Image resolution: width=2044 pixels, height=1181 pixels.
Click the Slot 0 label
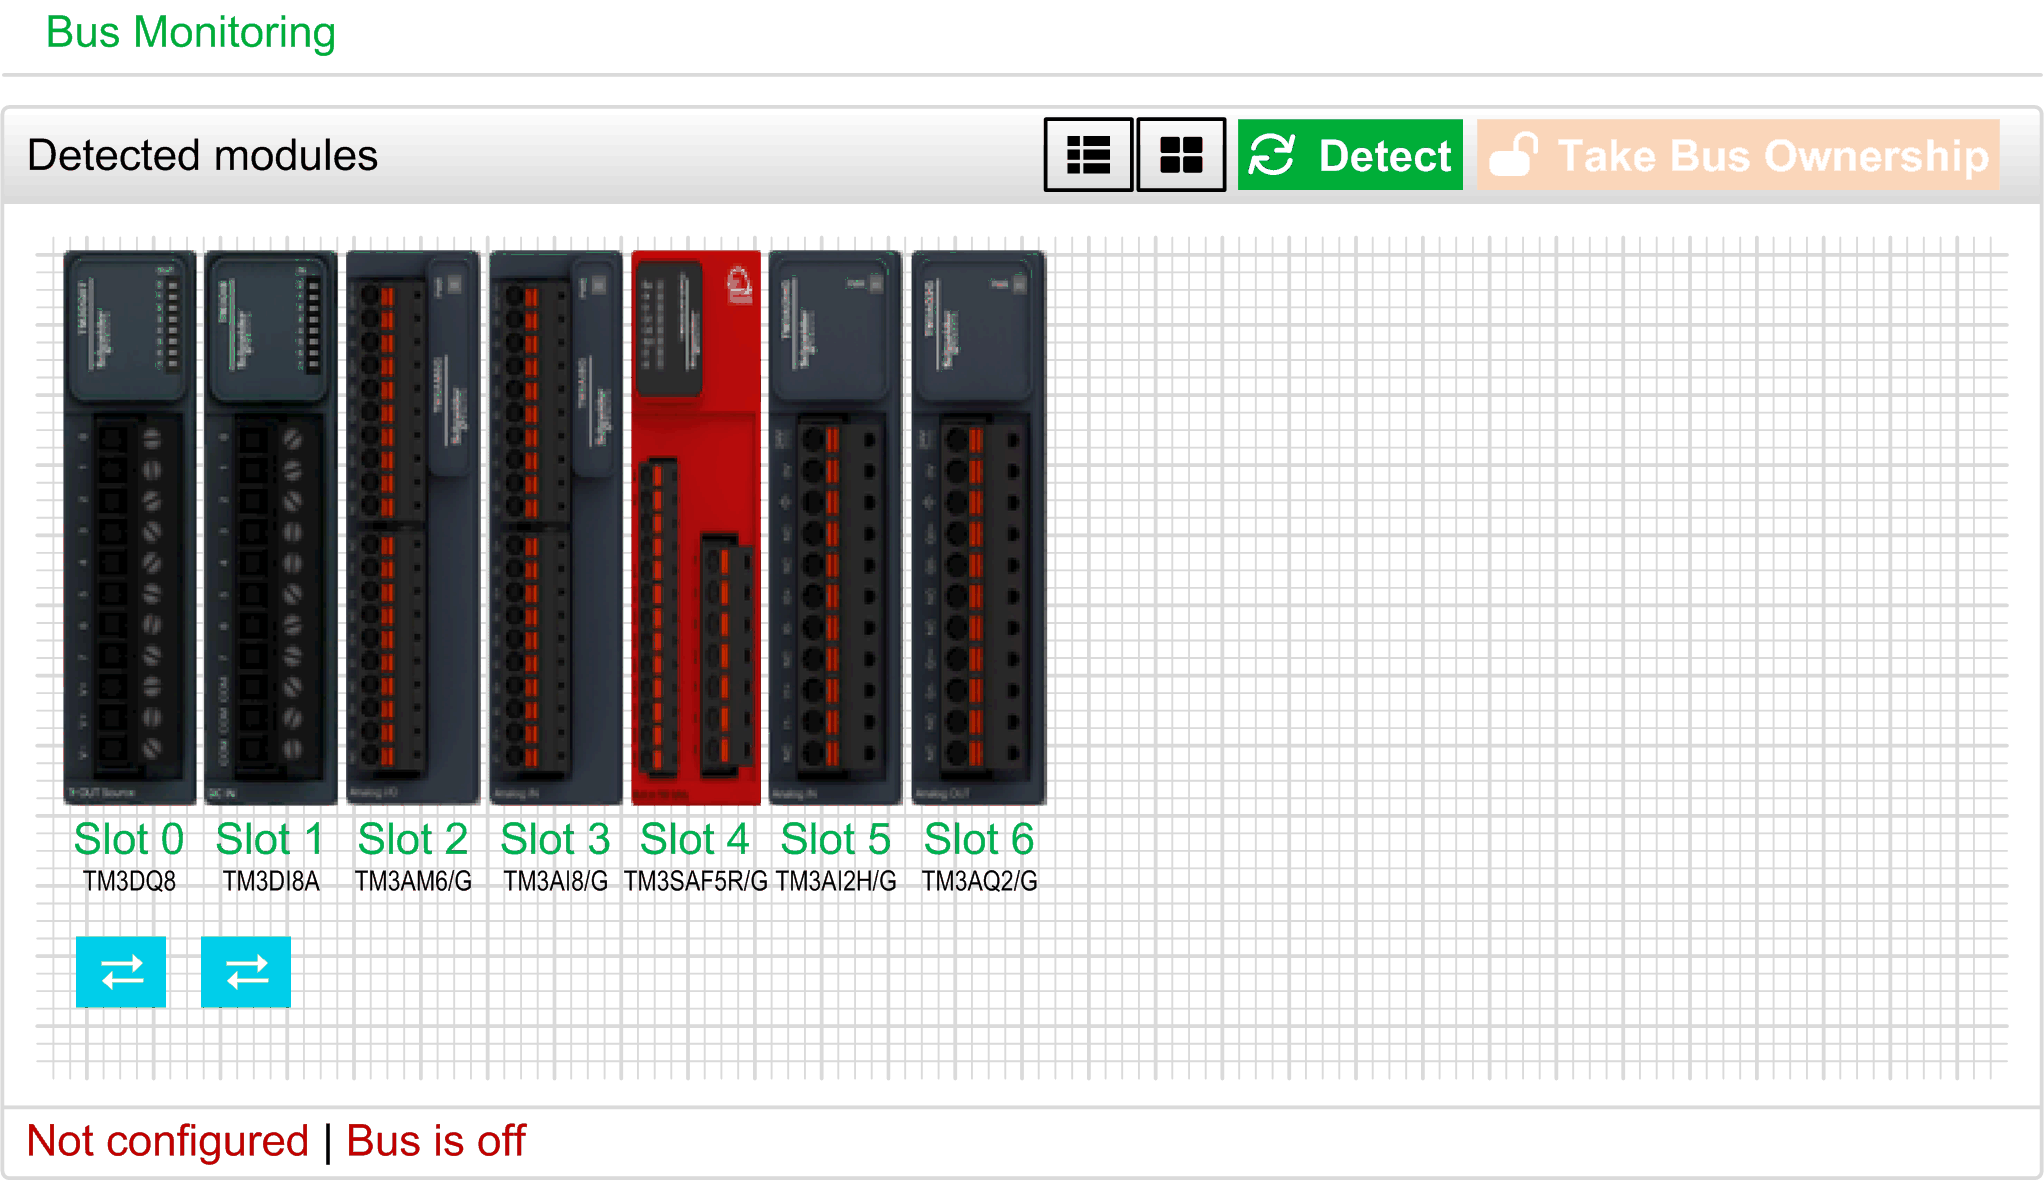(129, 839)
